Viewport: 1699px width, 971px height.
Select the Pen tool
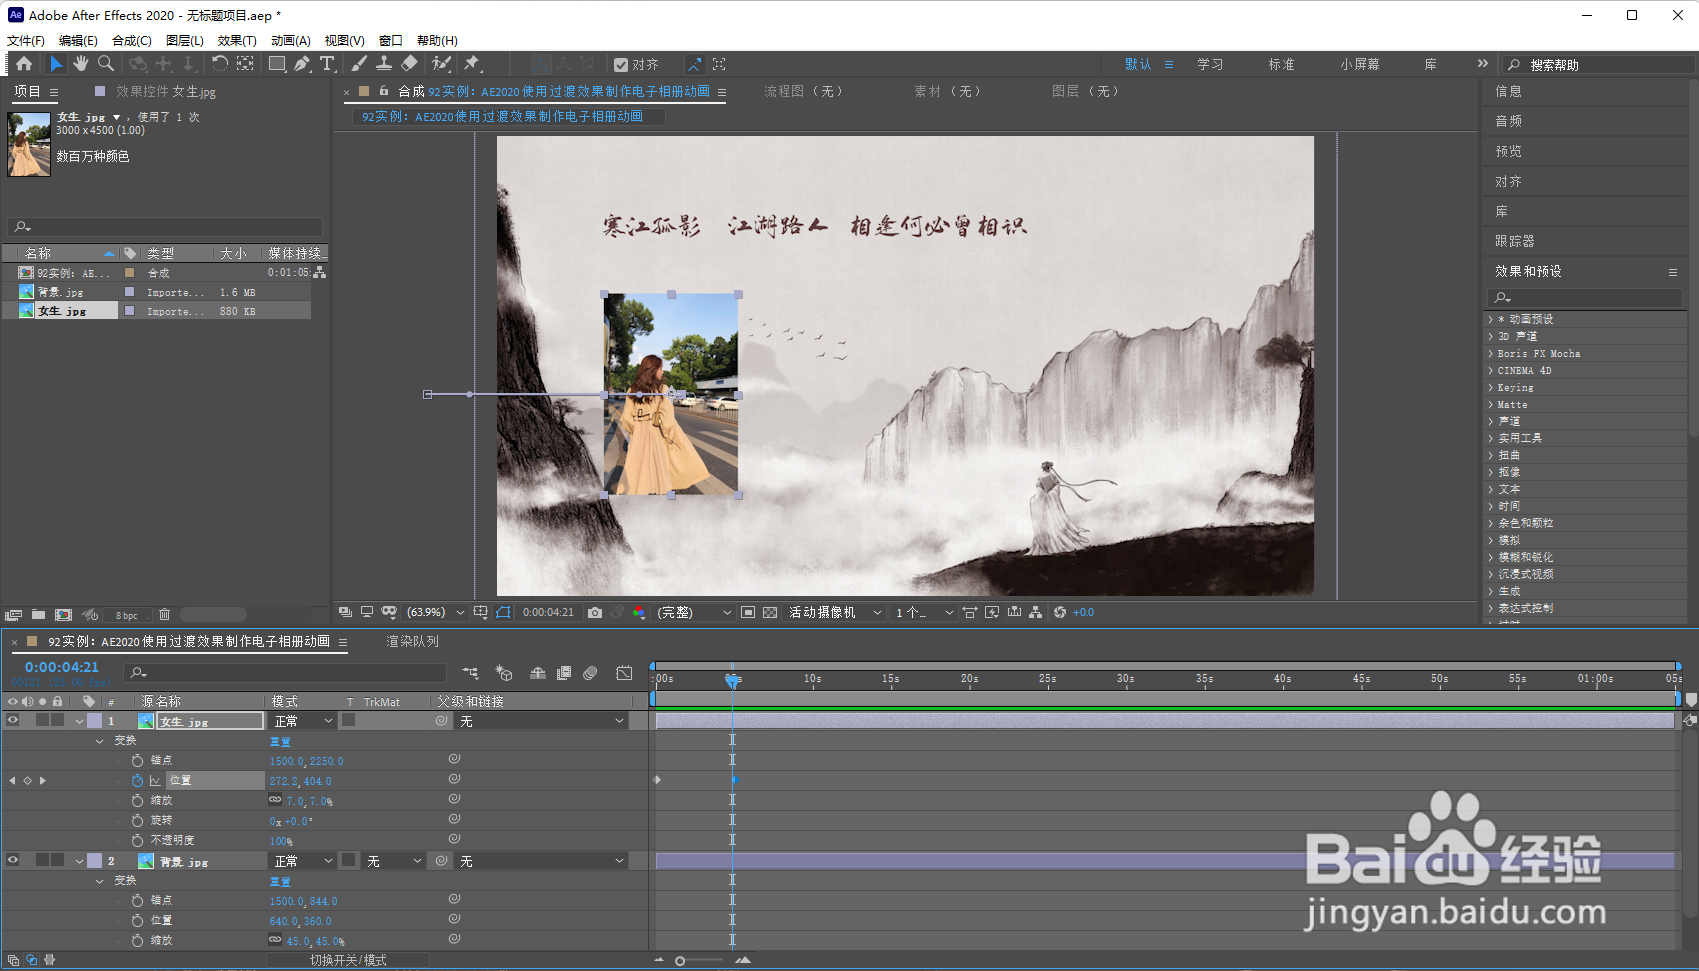(x=302, y=64)
